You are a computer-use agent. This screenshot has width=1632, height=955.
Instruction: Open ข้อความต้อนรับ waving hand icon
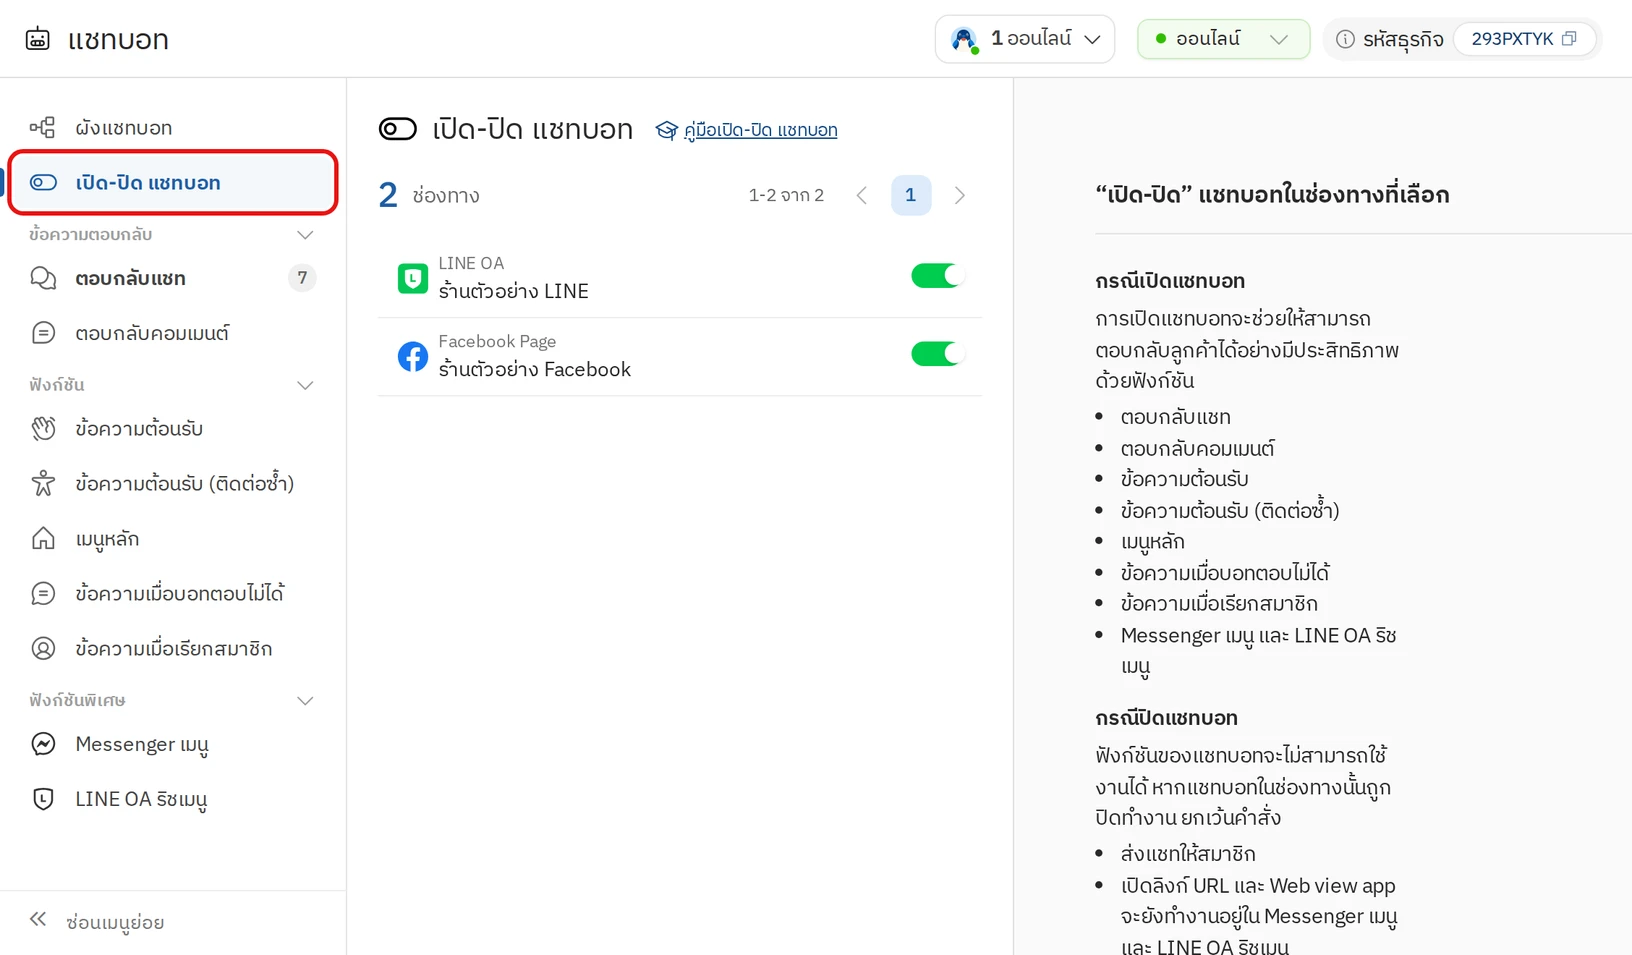[43, 428]
